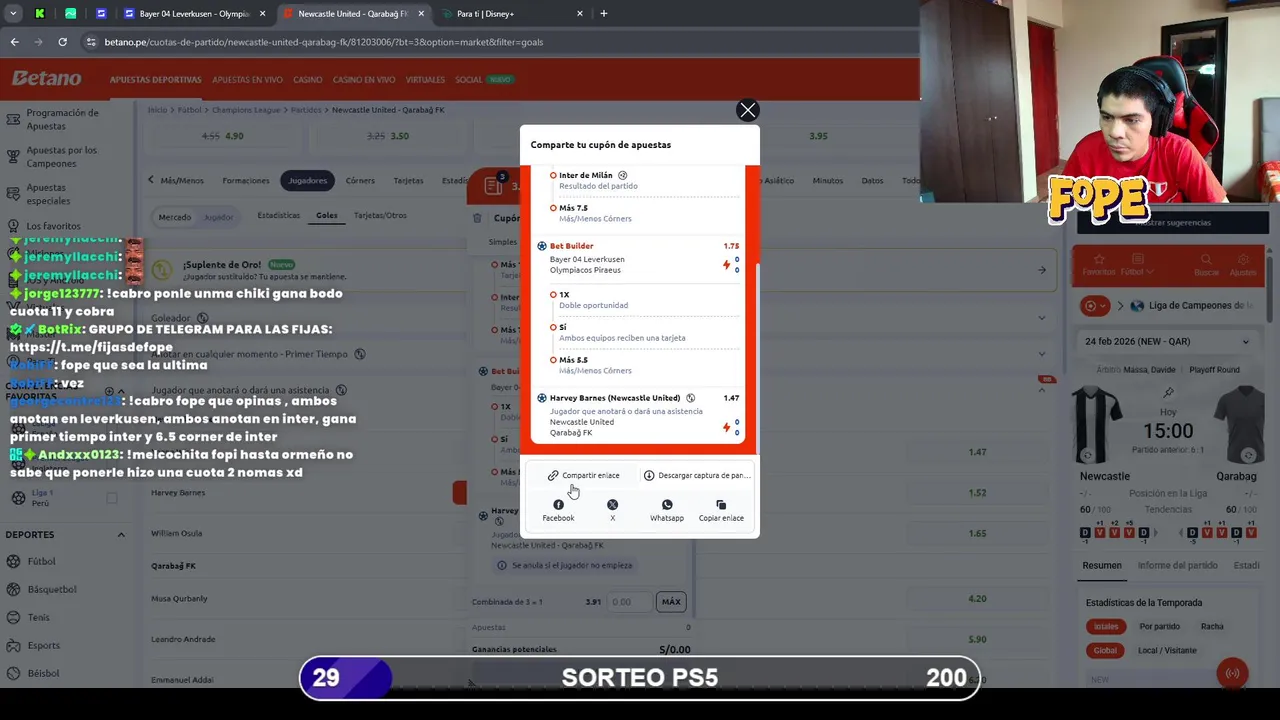Image resolution: width=1280 pixels, height=720 pixels.
Task: Open the Social menu item
Action: [468, 80]
